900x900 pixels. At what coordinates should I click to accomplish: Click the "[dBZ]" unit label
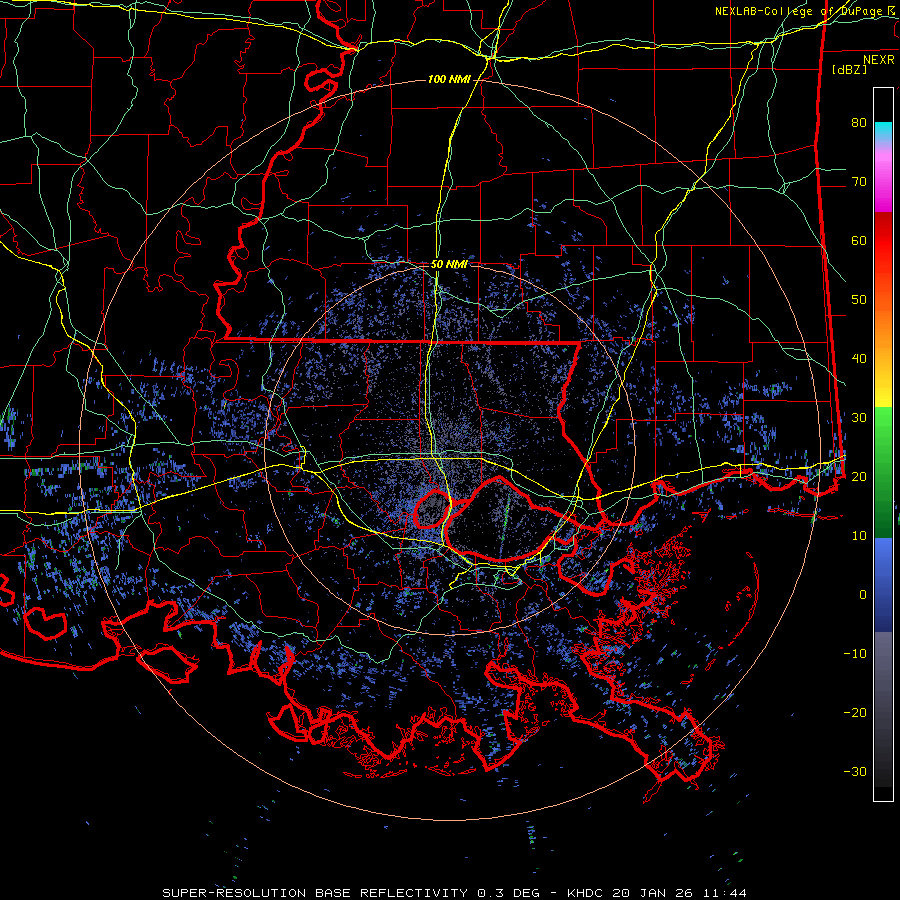tap(849, 70)
